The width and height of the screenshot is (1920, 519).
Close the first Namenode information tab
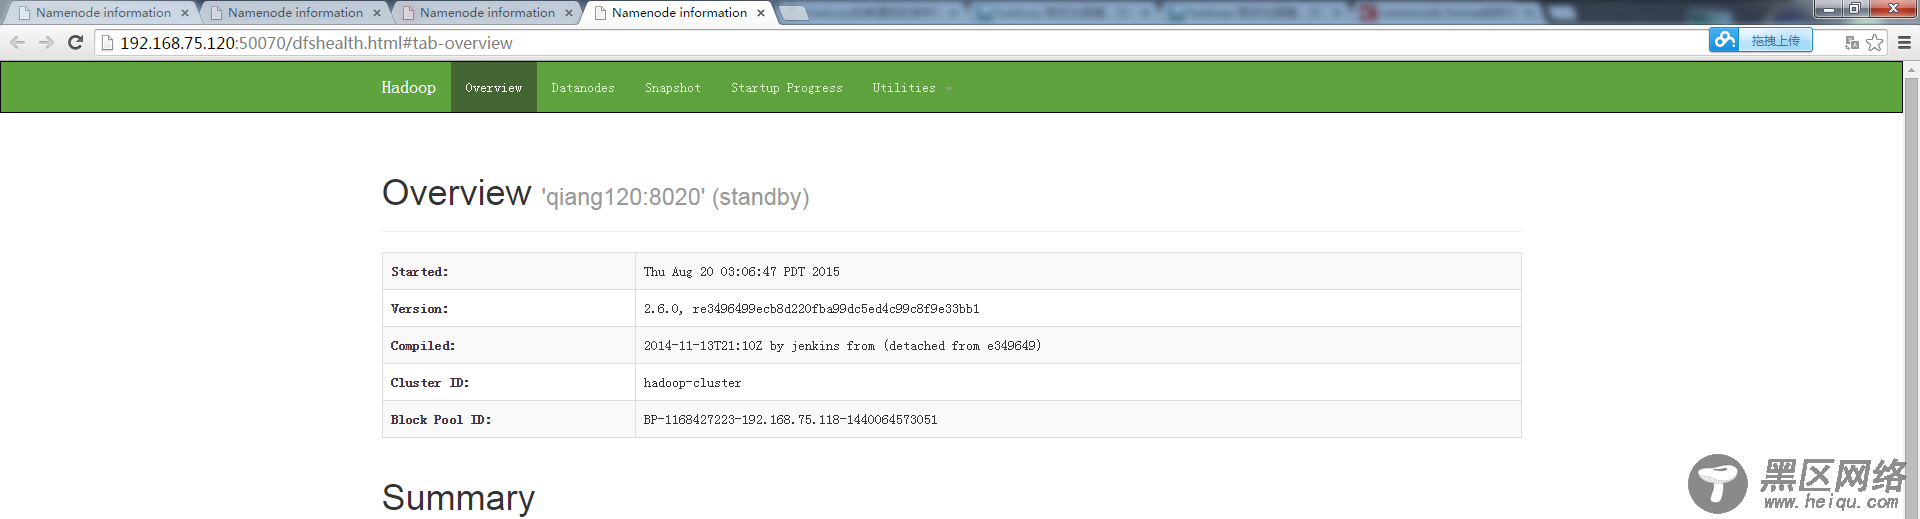[x=185, y=13]
